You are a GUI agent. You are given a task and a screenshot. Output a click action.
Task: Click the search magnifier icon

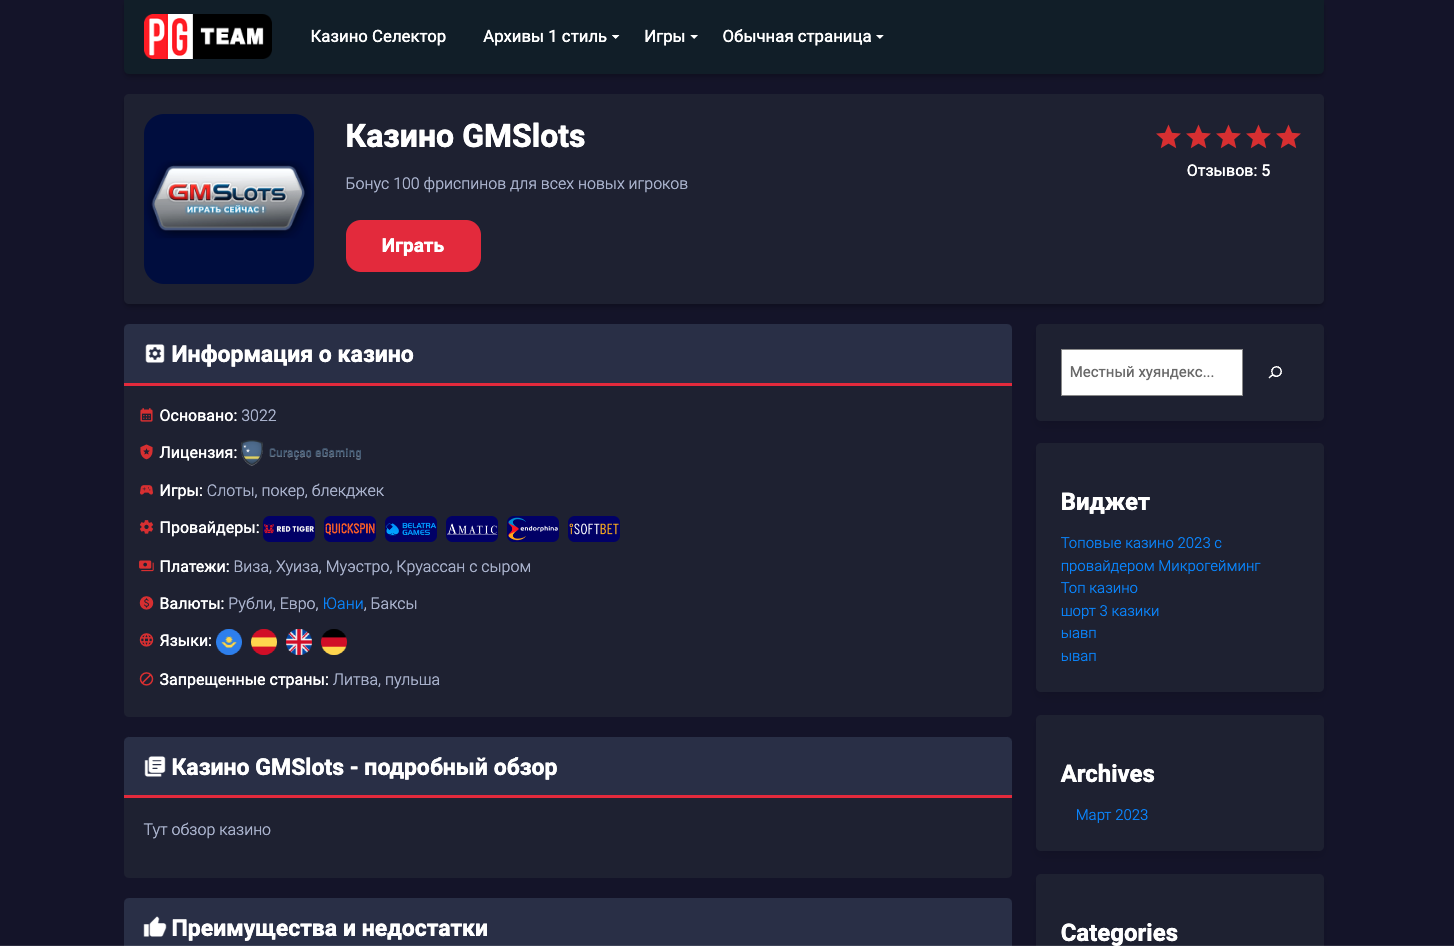(1275, 372)
